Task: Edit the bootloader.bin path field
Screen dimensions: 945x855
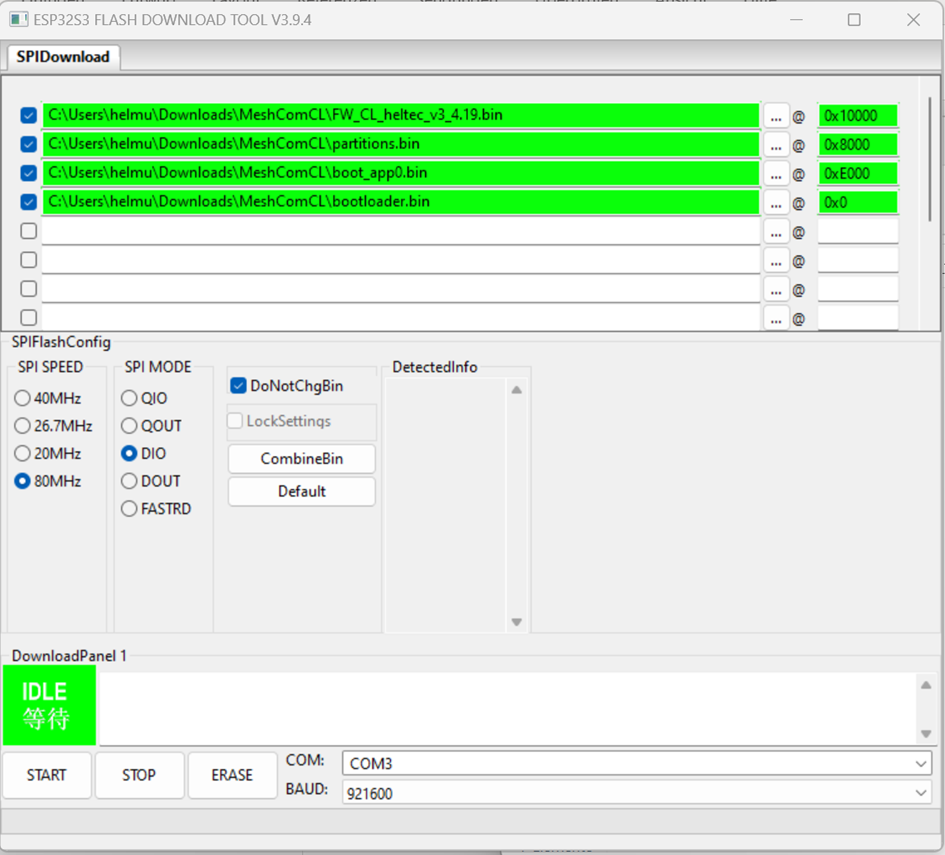Action: (x=401, y=202)
